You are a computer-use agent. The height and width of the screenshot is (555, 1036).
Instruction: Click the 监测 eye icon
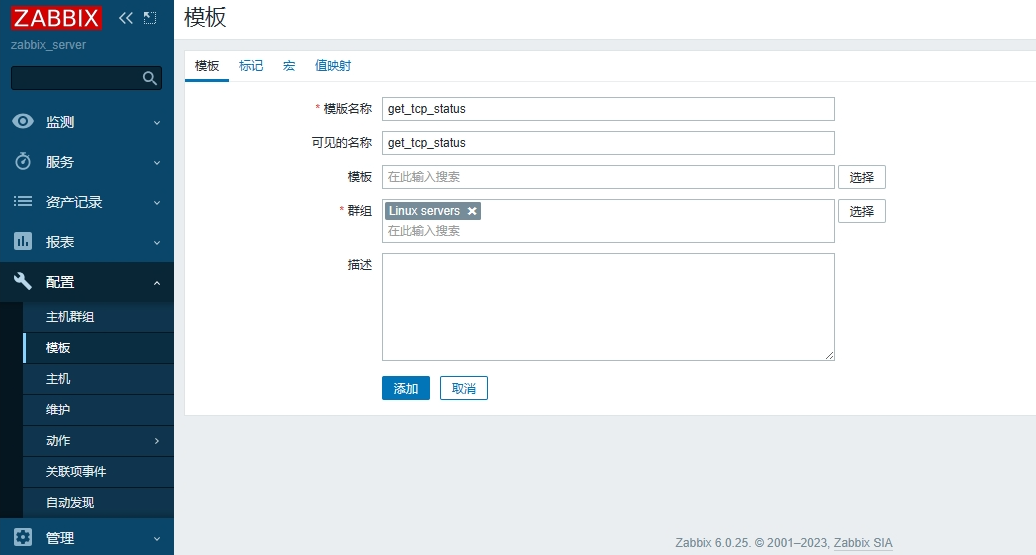click(23, 122)
